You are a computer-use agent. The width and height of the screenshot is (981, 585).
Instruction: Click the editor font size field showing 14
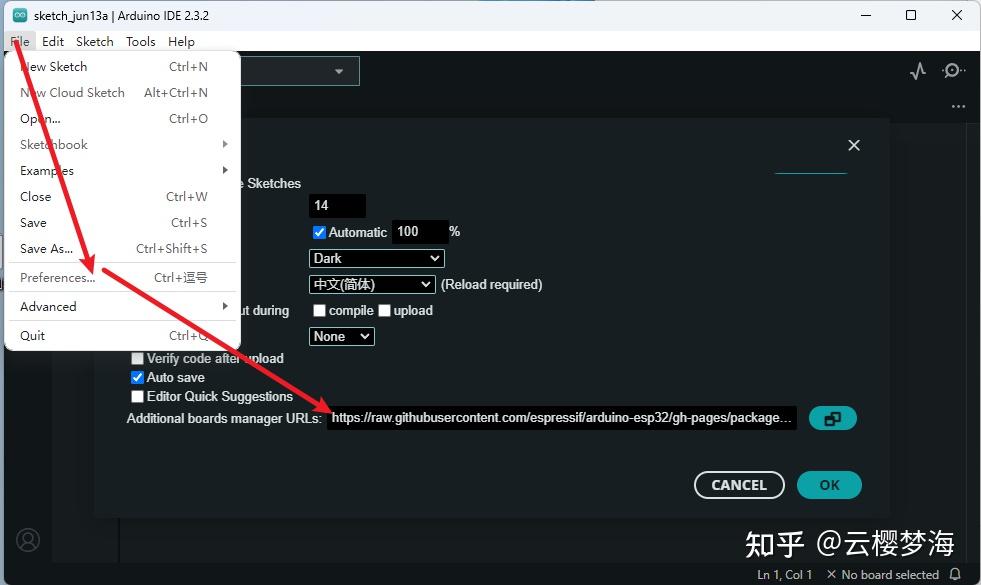(x=337, y=205)
